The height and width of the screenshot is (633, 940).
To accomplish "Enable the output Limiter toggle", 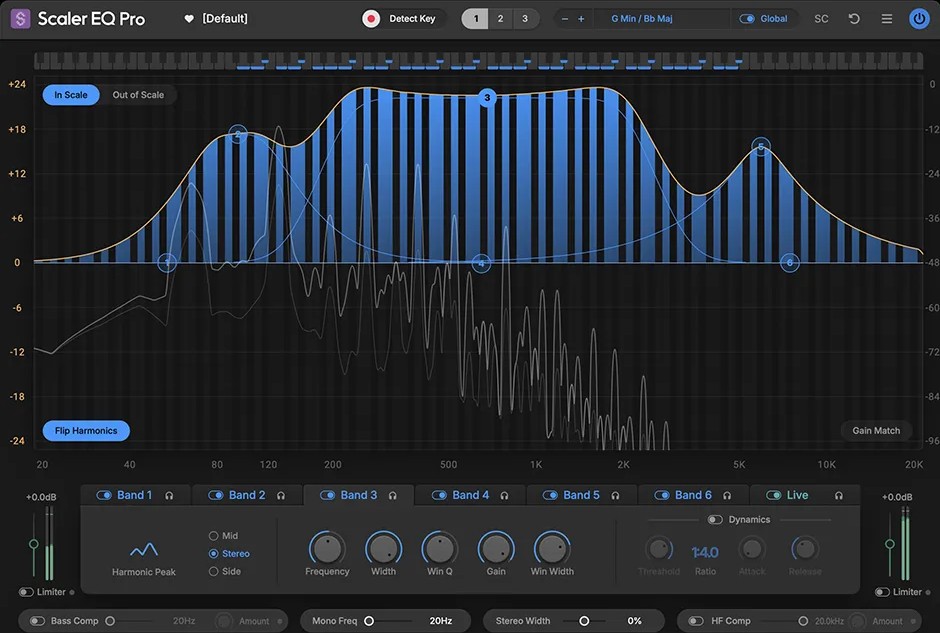I will click(x=882, y=592).
